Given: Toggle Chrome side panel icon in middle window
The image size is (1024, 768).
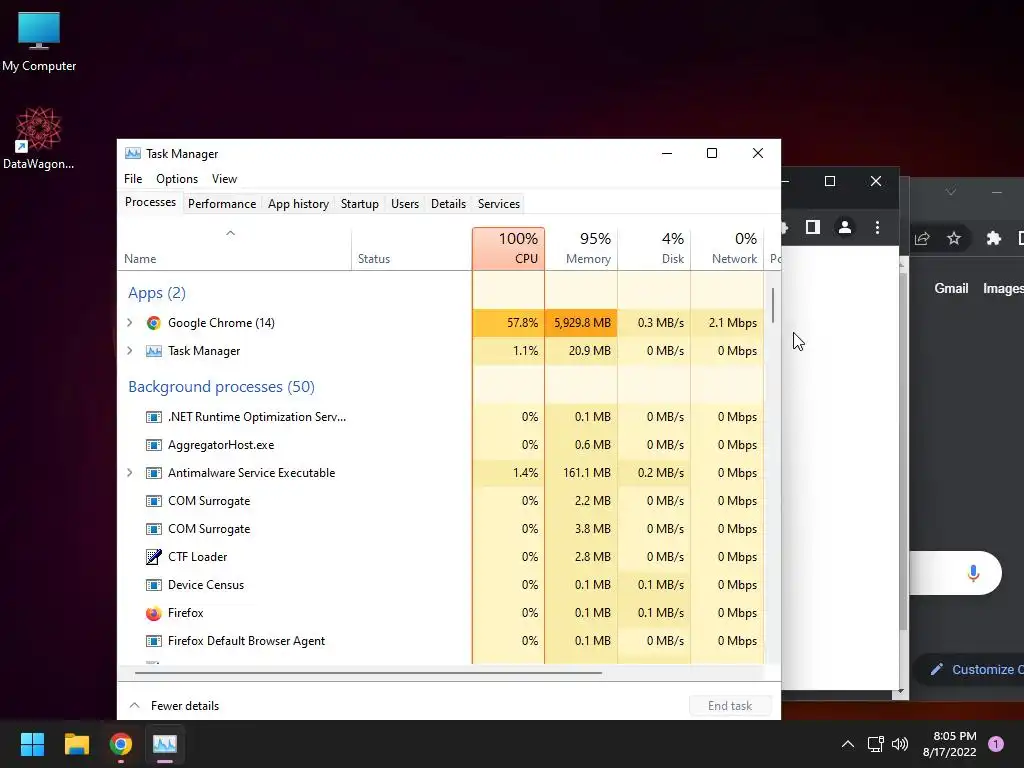Looking at the screenshot, I should (812, 227).
